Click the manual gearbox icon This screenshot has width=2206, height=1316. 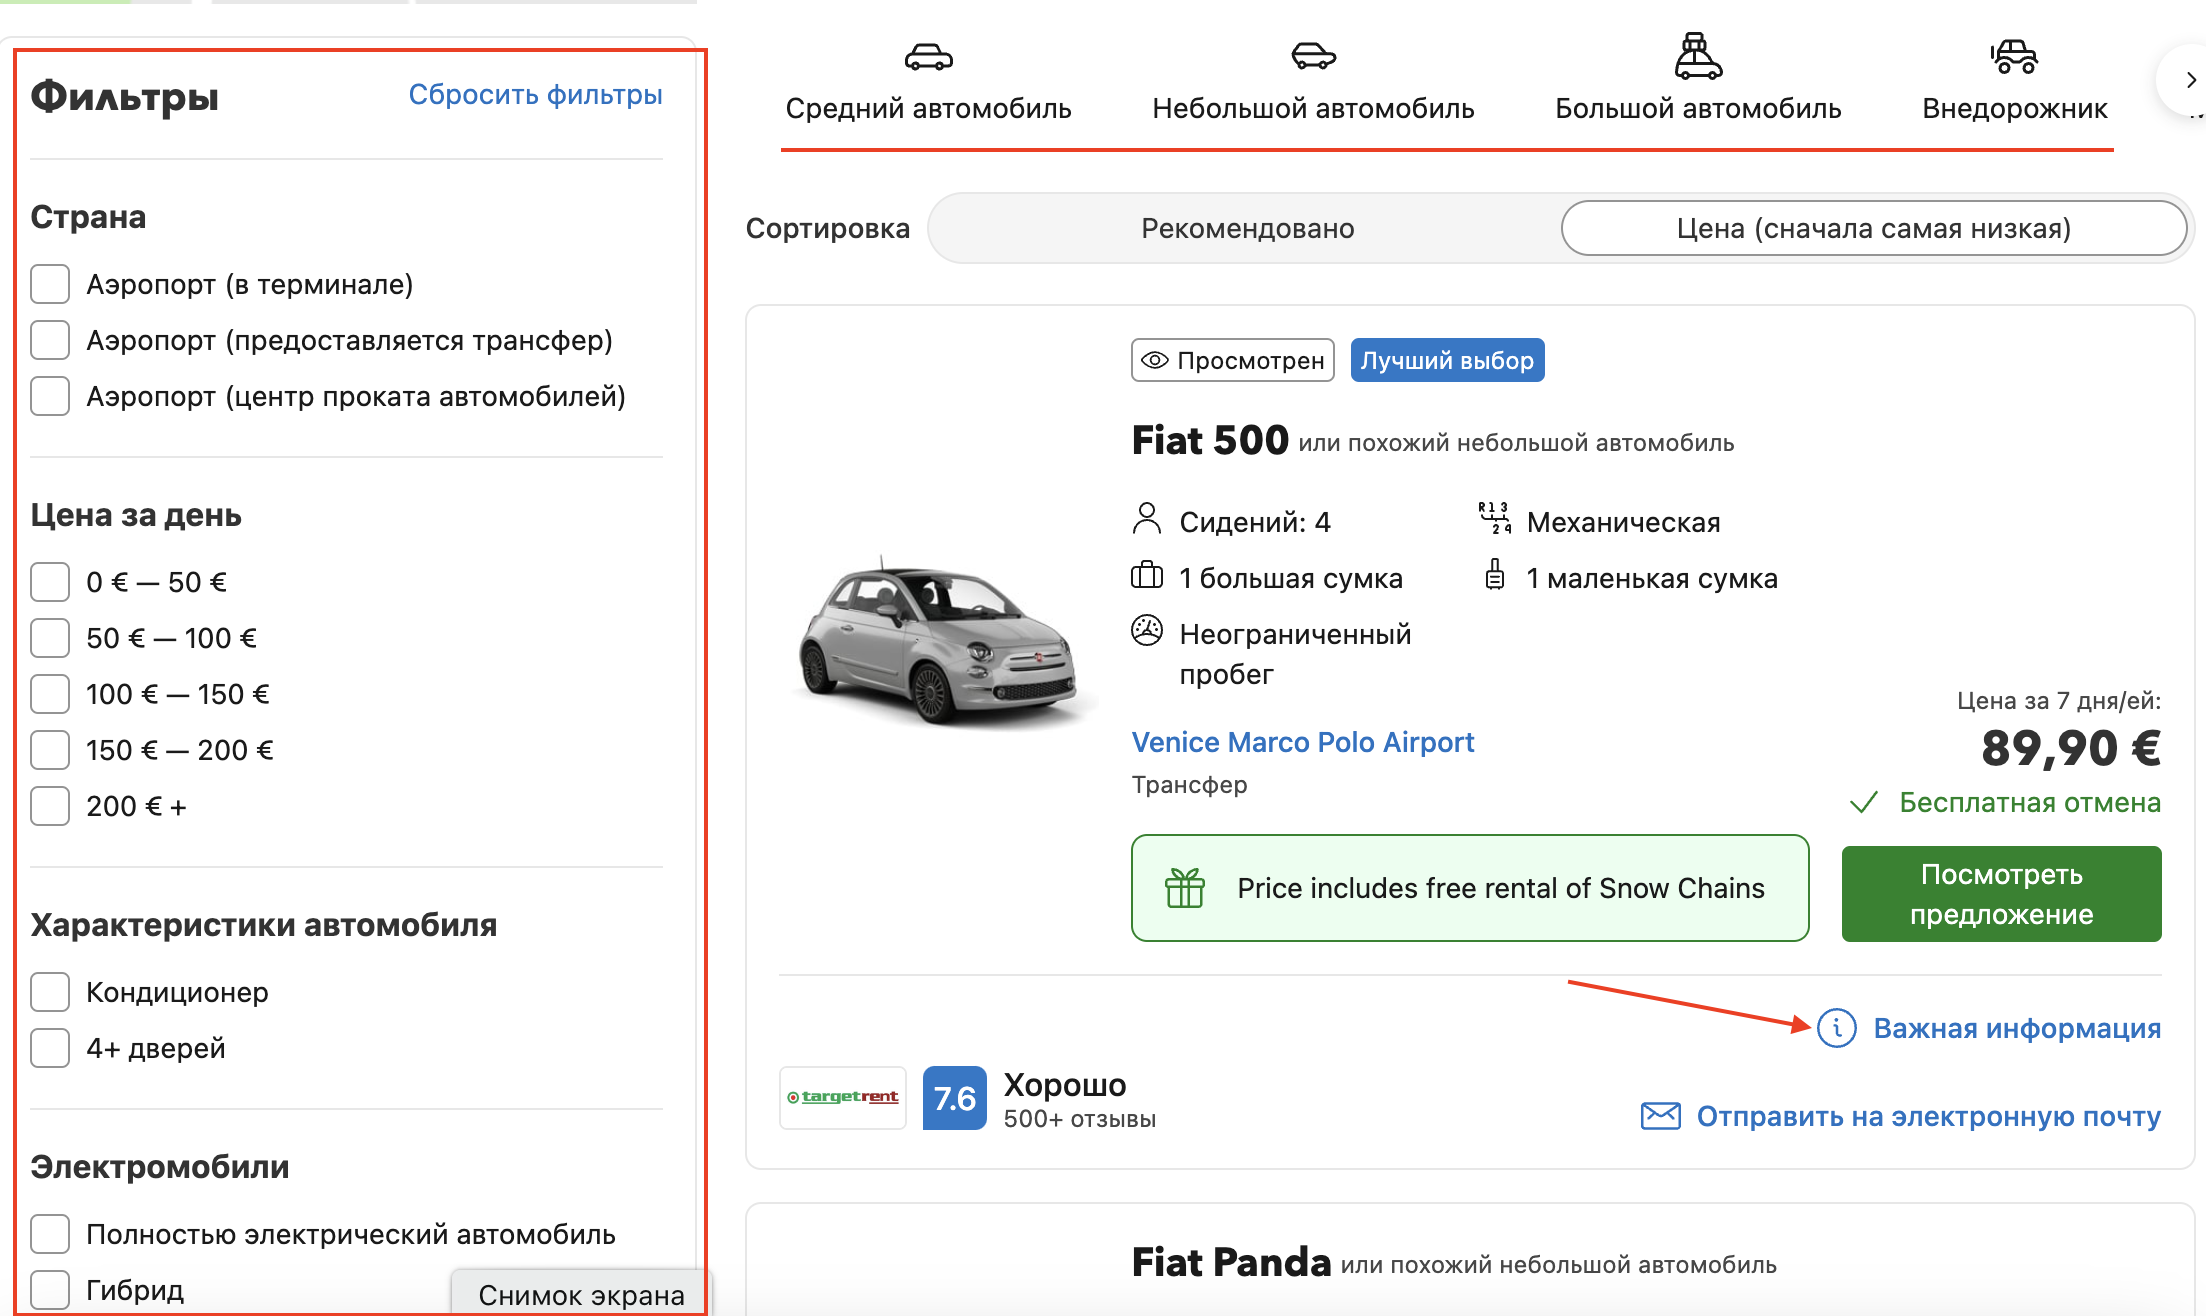[1494, 518]
